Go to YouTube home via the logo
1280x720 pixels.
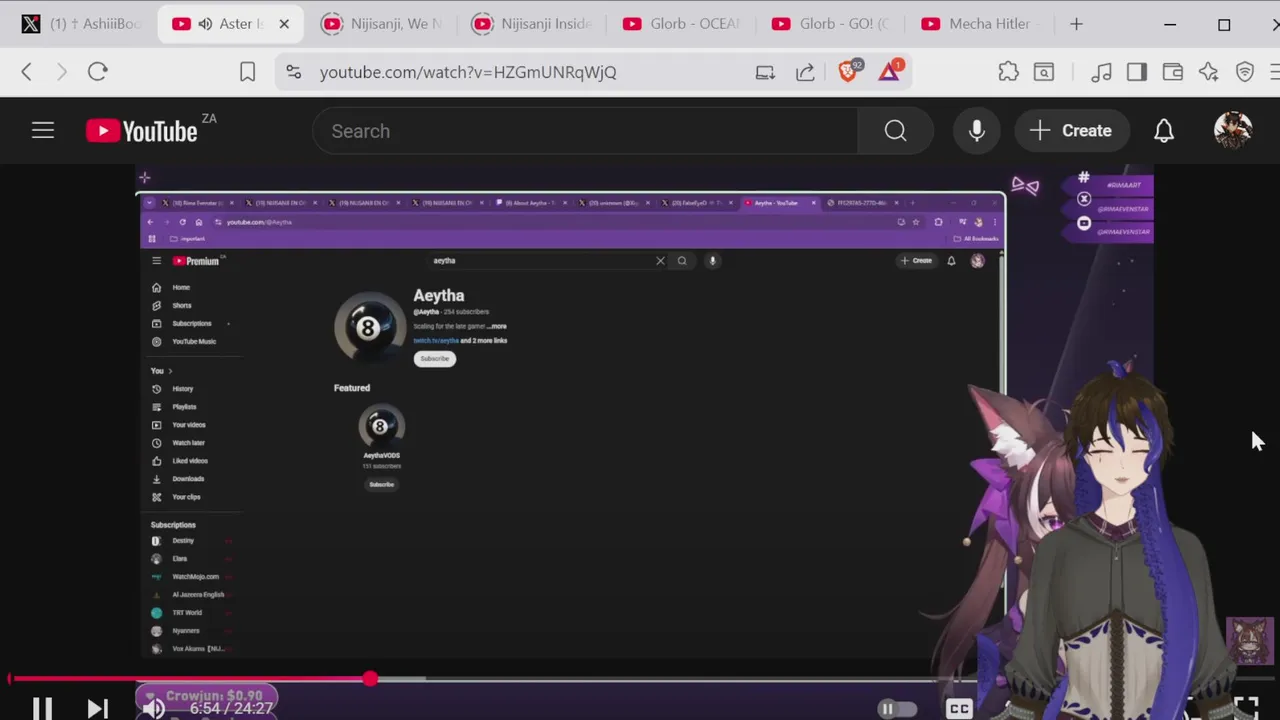point(142,131)
